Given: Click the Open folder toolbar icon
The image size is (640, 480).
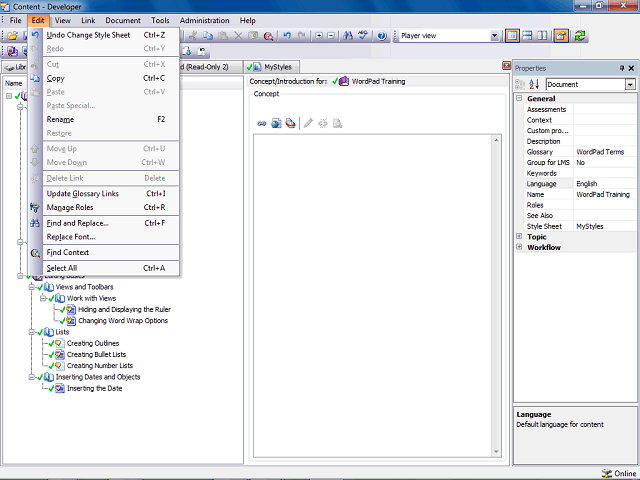Looking at the screenshot, I should click(x=12, y=36).
